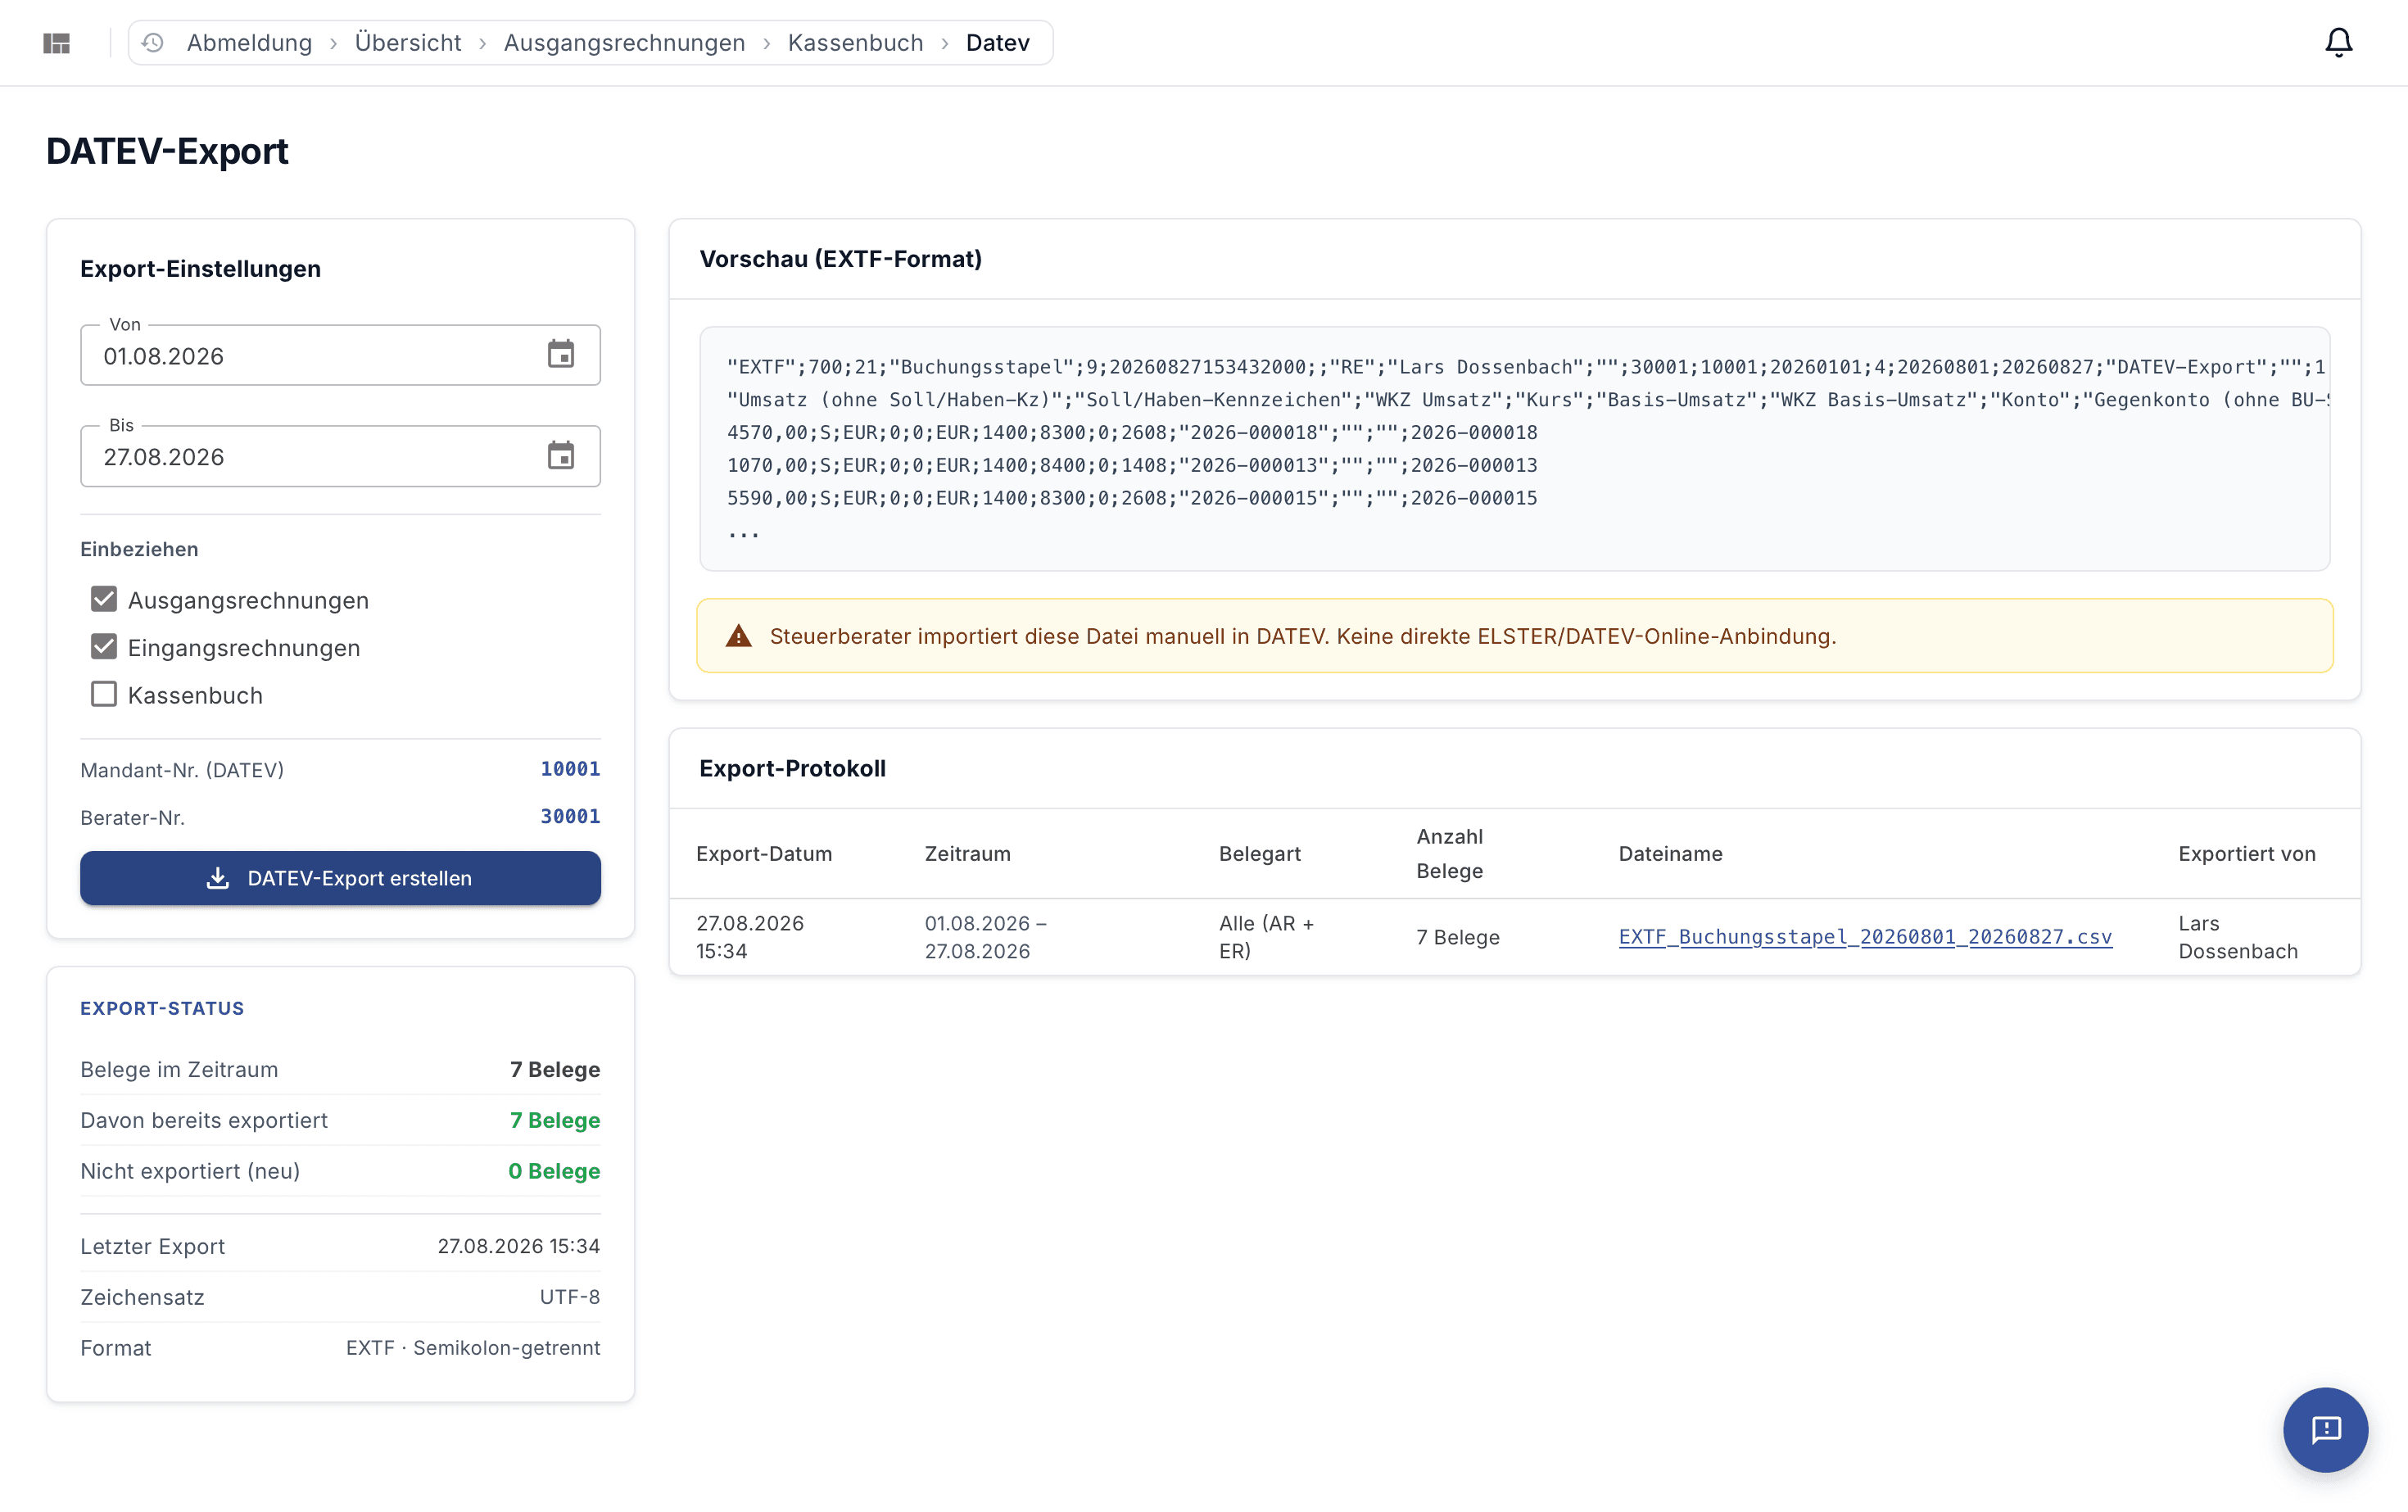Click the history clock icon in breadcrumb
Viewport: 2408px width, 1512px height.
tap(153, 43)
